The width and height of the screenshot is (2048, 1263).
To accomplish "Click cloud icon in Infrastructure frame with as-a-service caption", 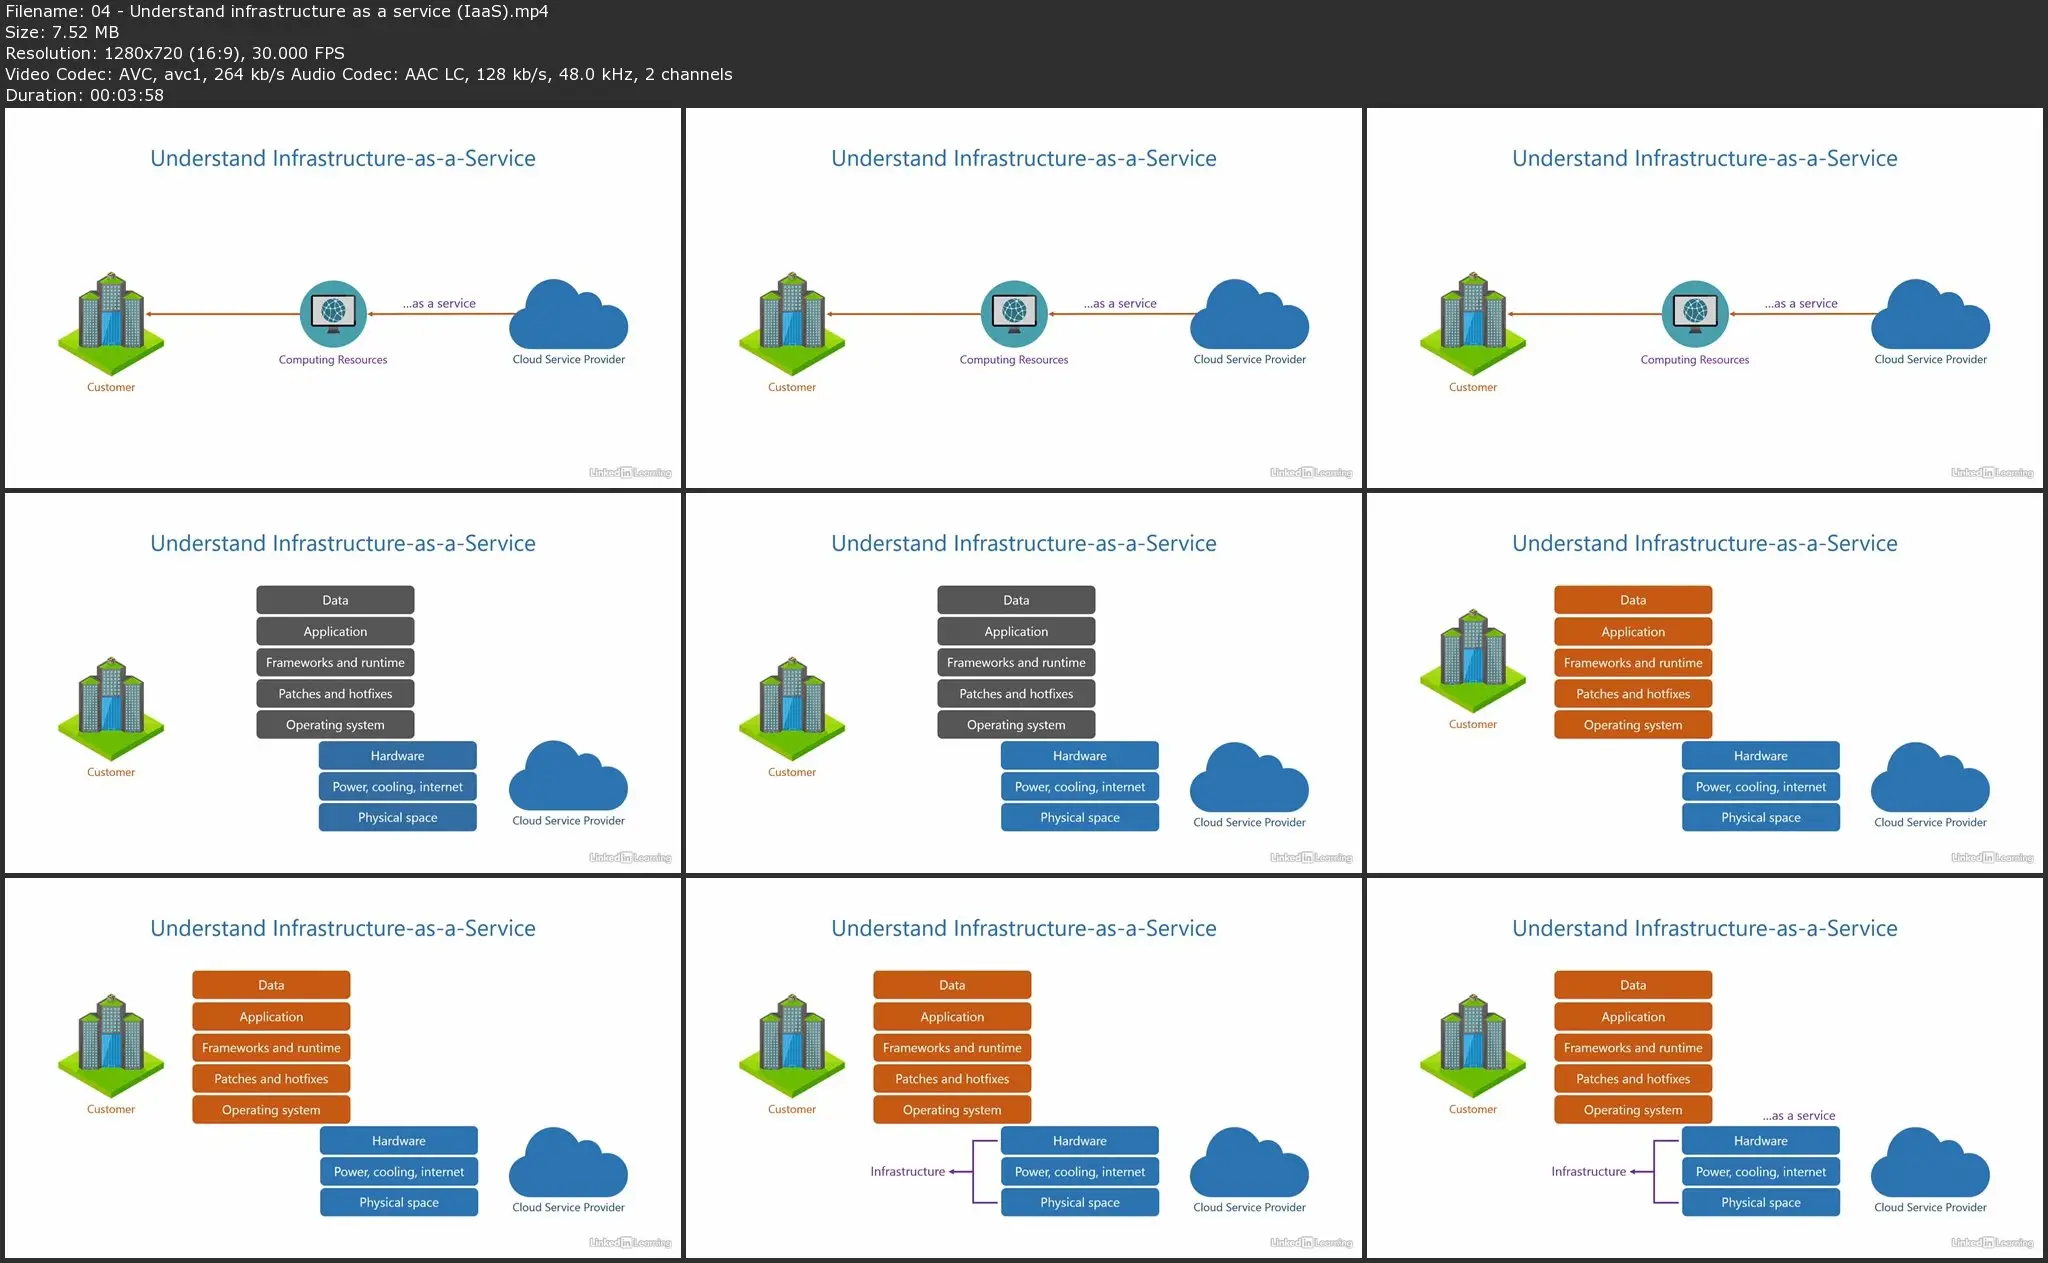I will (1930, 1162).
